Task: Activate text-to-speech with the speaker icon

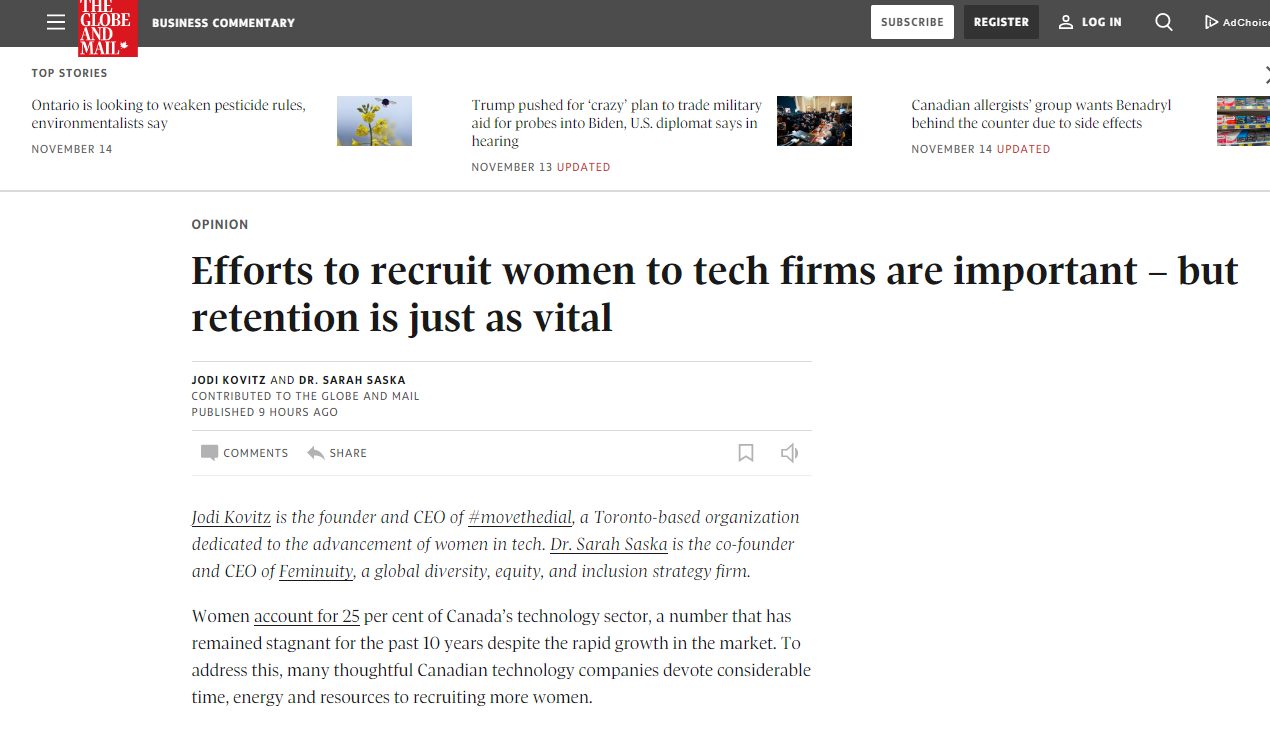Action: tap(789, 452)
